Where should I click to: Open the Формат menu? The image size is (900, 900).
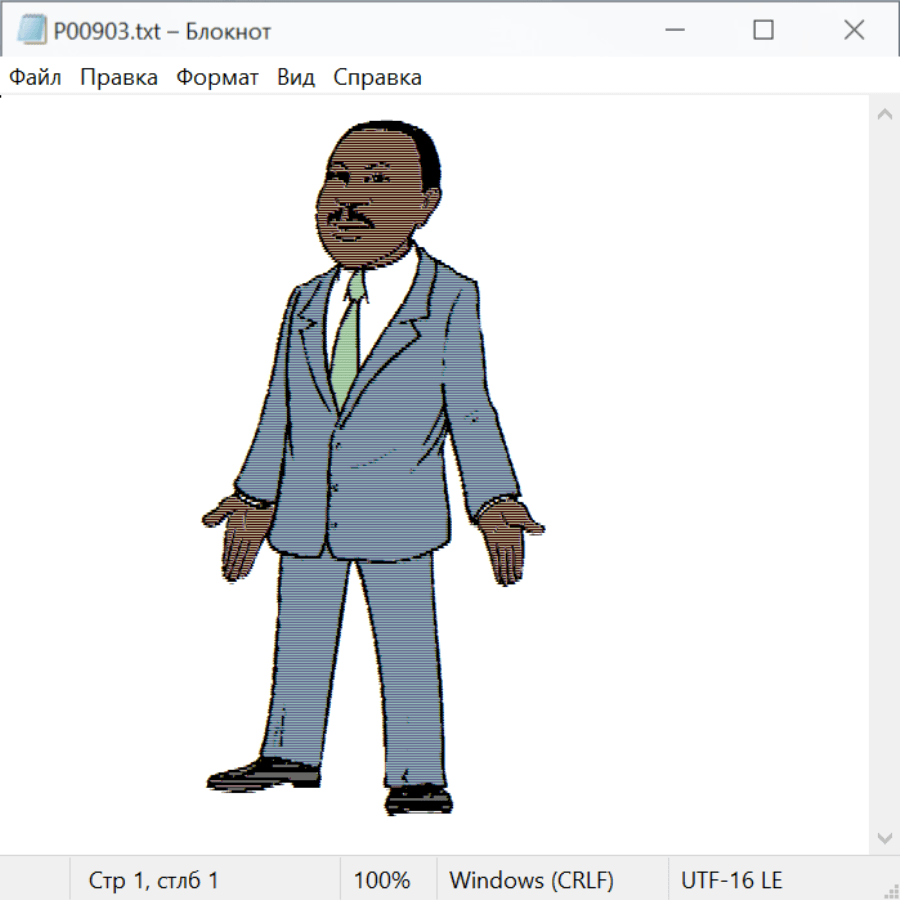point(217,78)
